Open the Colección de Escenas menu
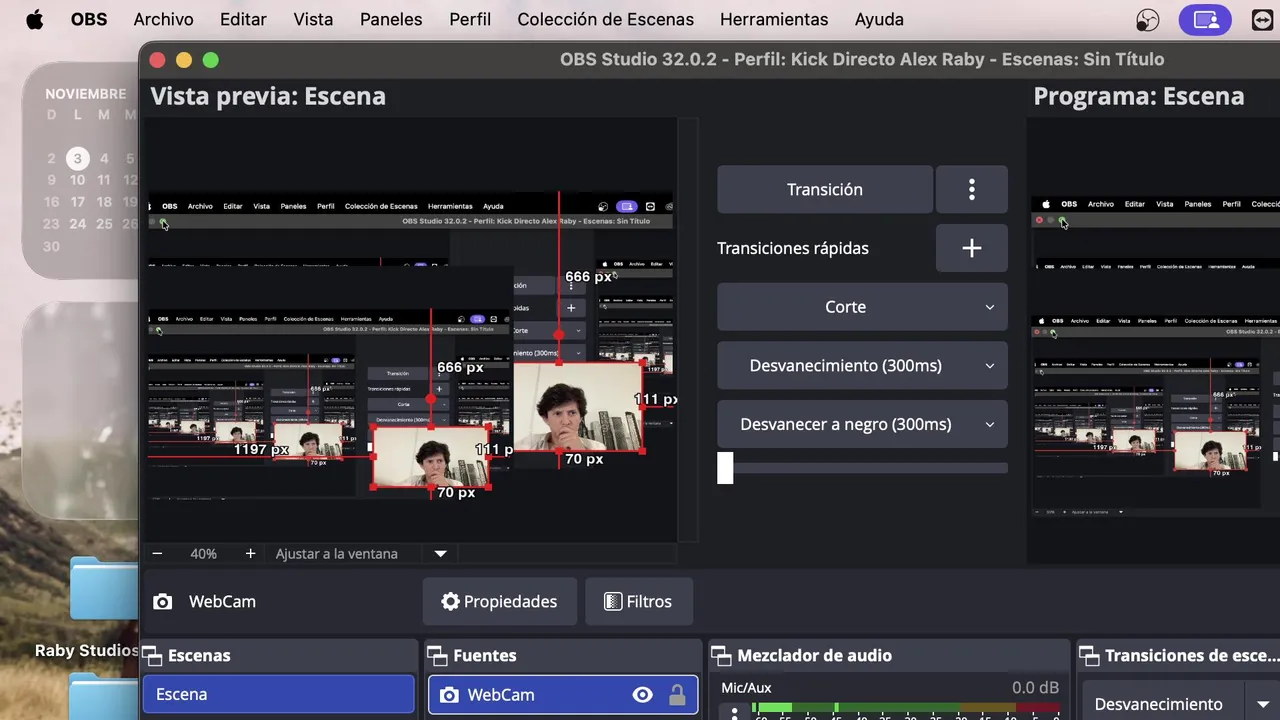The height and width of the screenshot is (720, 1280). (605, 20)
